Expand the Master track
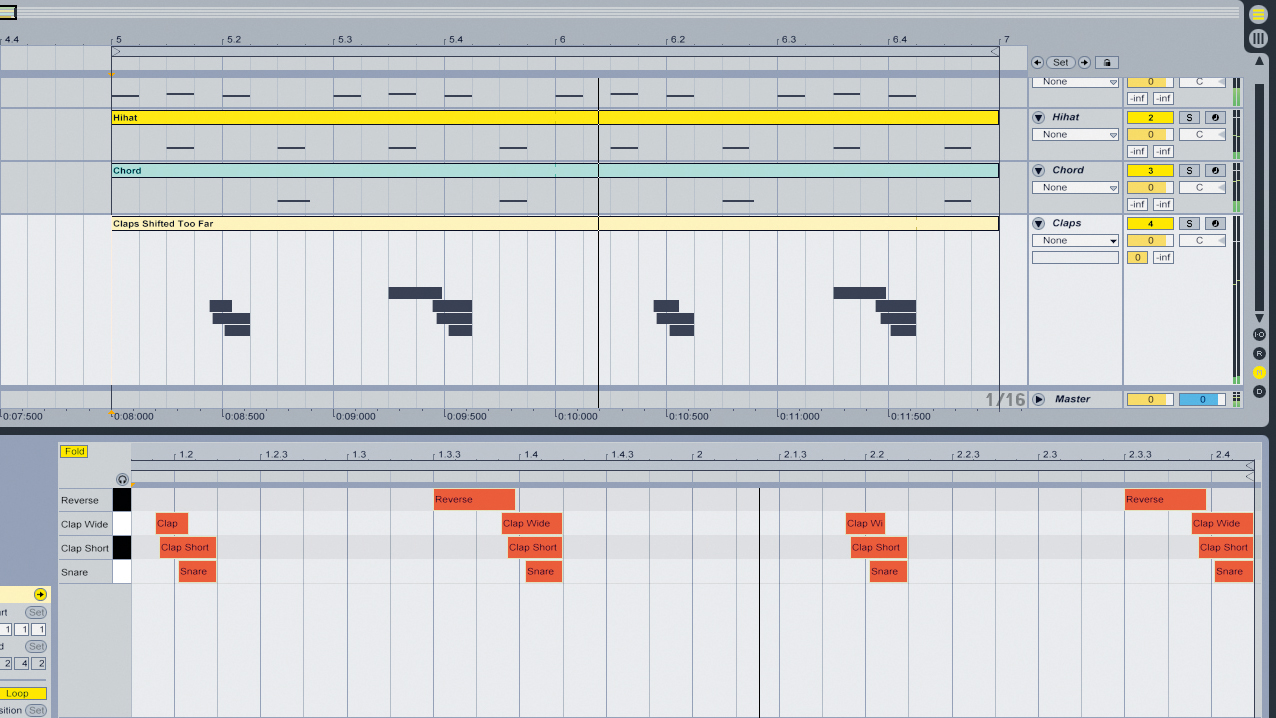1276x718 pixels. click(1038, 399)
